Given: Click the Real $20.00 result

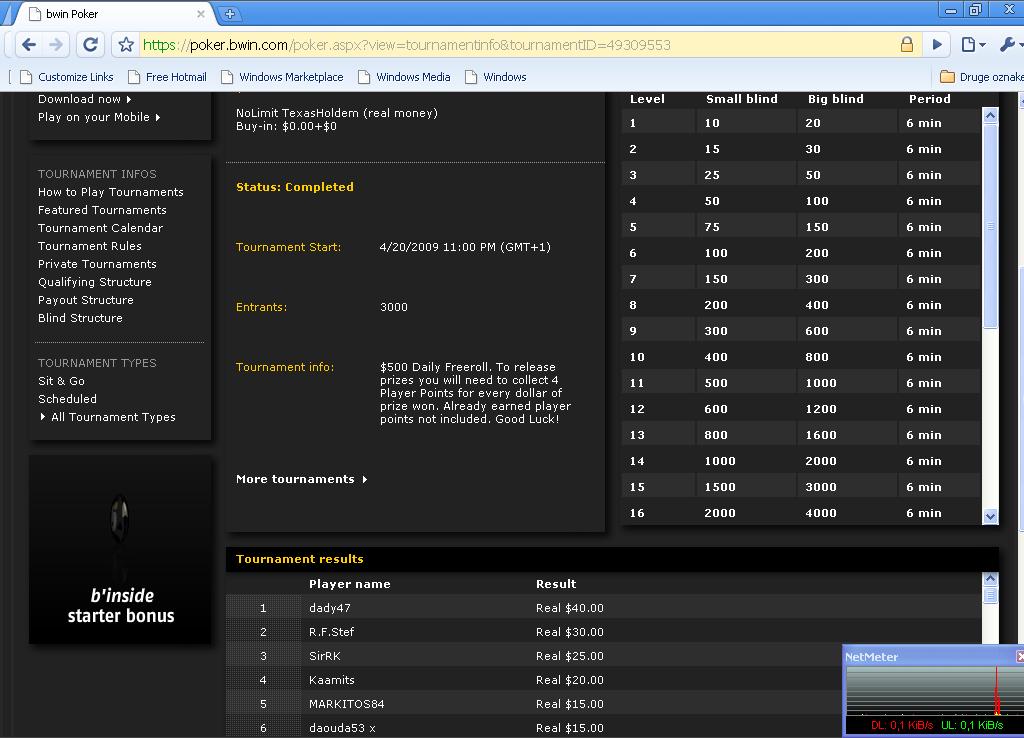Looking at the screenshot, I should point(569,681).
